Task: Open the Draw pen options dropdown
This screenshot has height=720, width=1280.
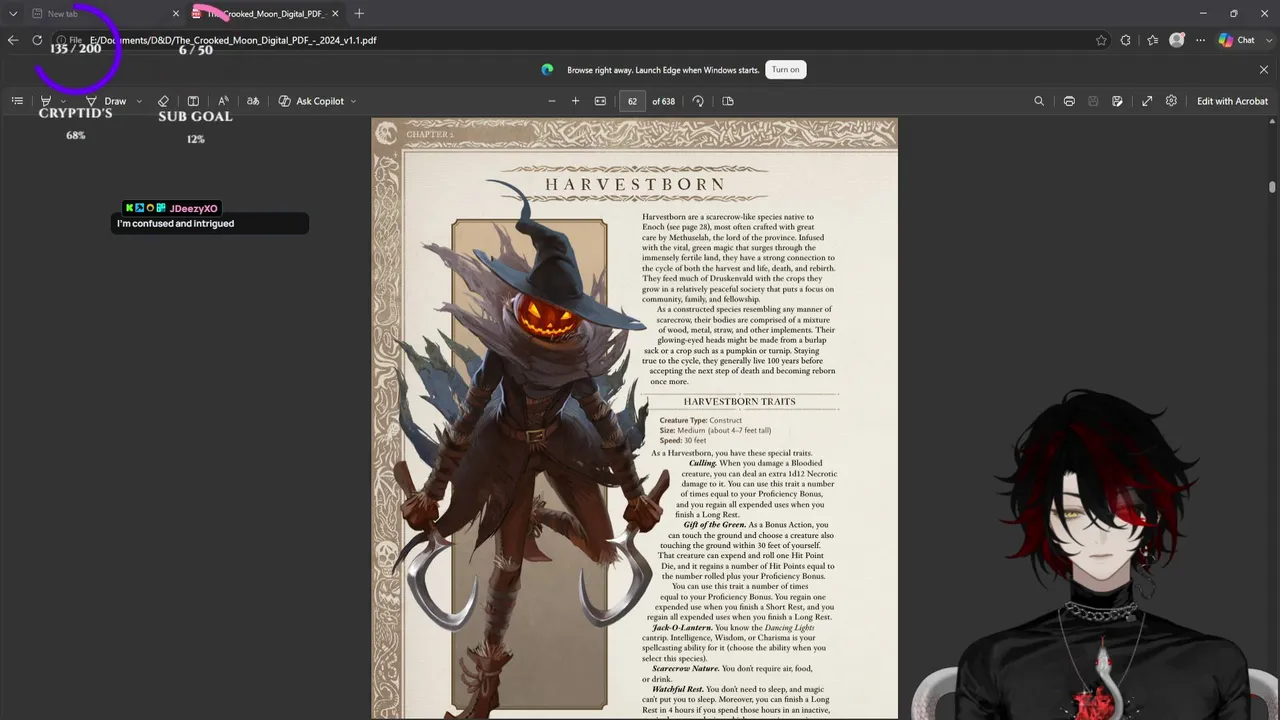Action: click(x=139, y=101)
